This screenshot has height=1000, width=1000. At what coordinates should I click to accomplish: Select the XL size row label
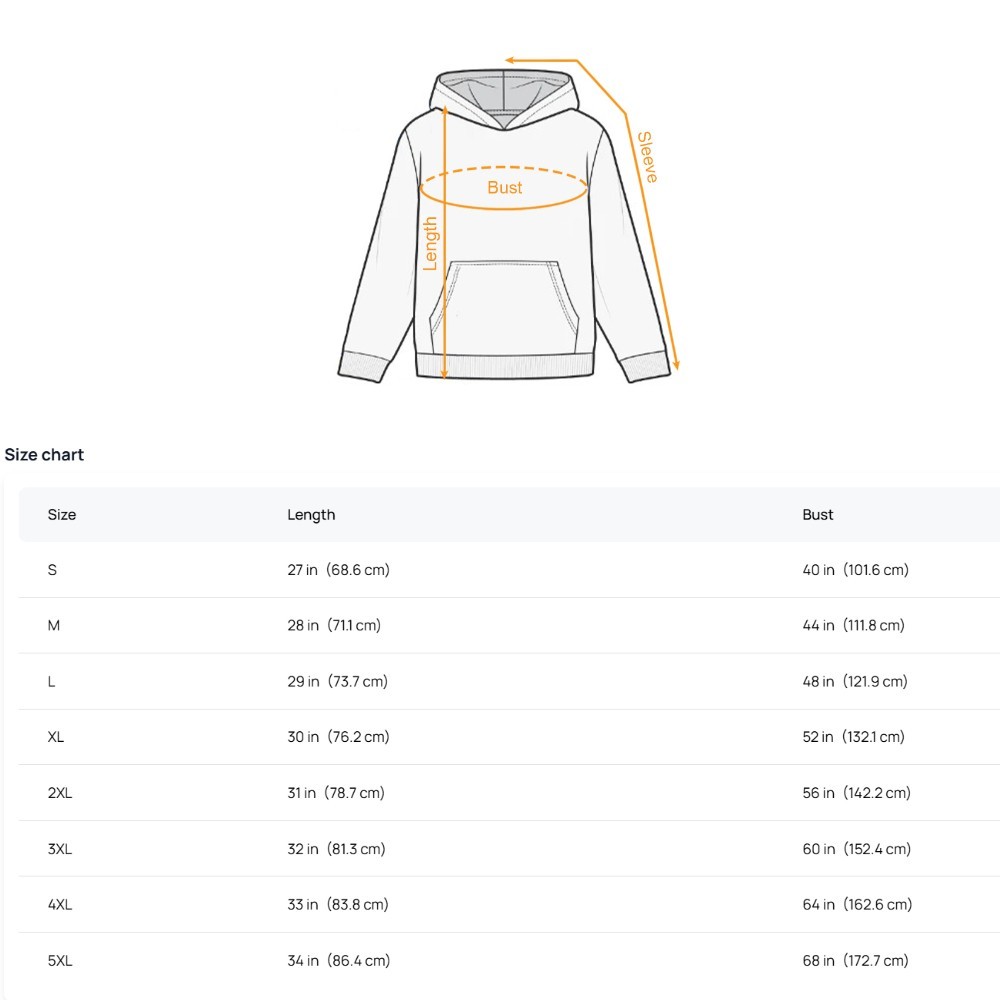point(56,737)
